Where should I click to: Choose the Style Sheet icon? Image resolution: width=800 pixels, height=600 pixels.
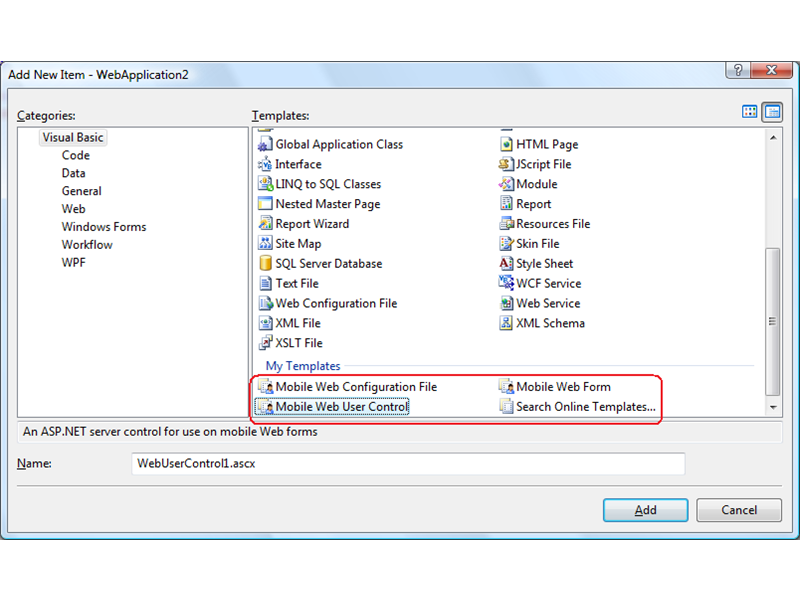click(506, 264)
